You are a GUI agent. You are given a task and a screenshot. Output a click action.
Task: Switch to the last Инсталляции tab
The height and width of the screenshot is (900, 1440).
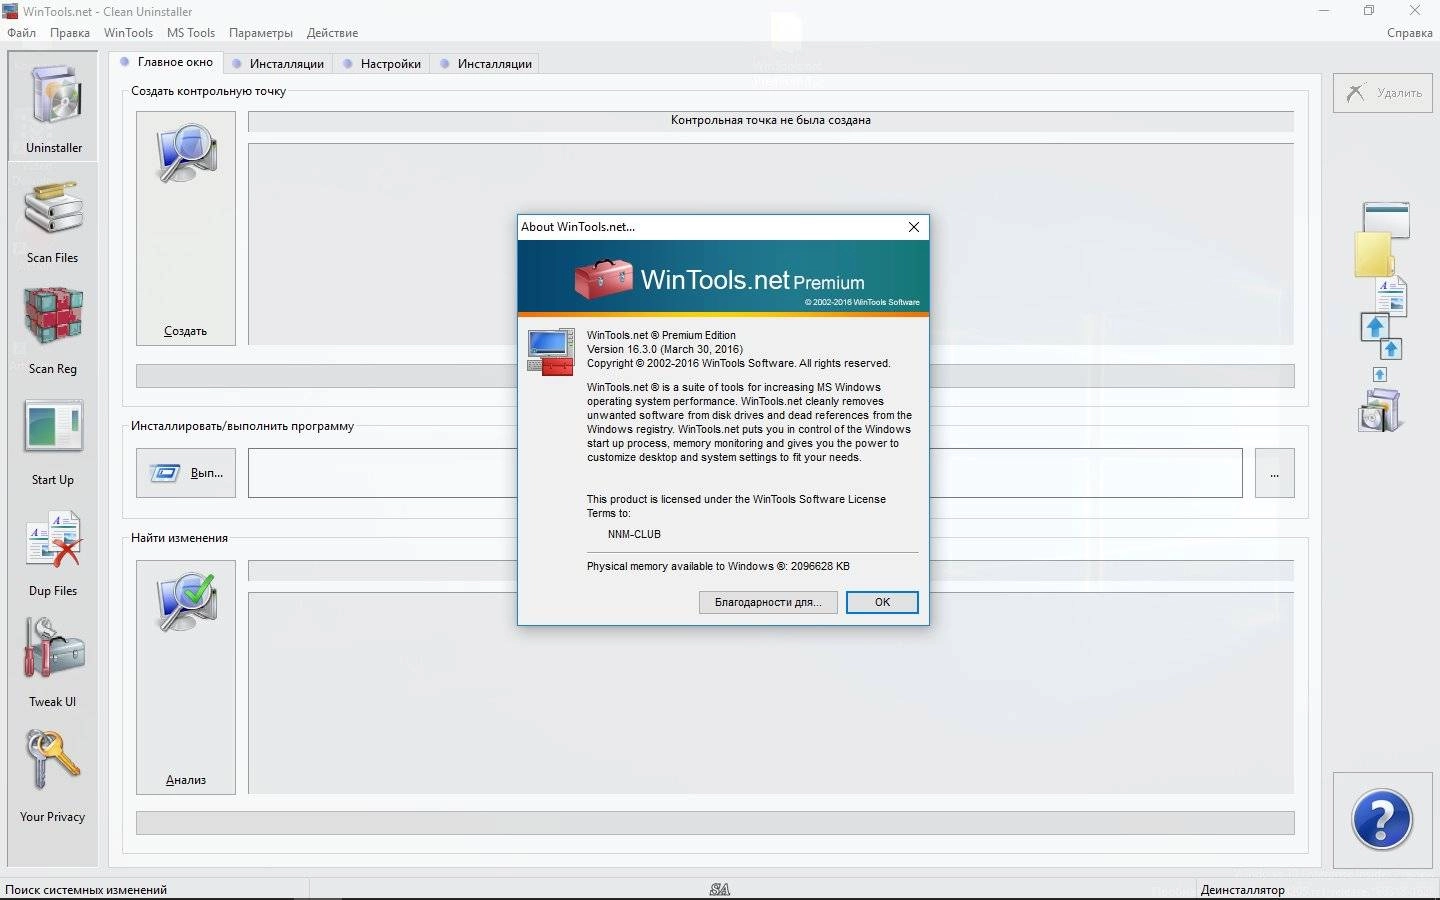(486, 64)
